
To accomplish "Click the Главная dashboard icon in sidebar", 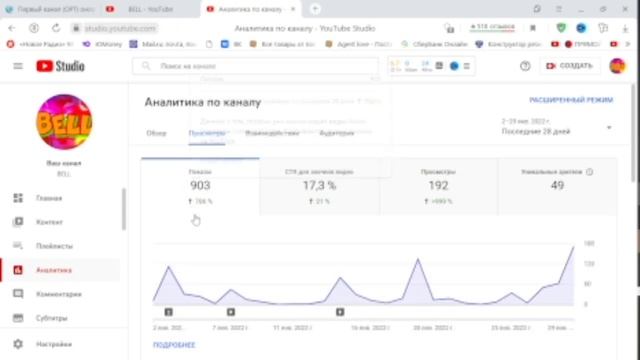I will tap(18, 198).
